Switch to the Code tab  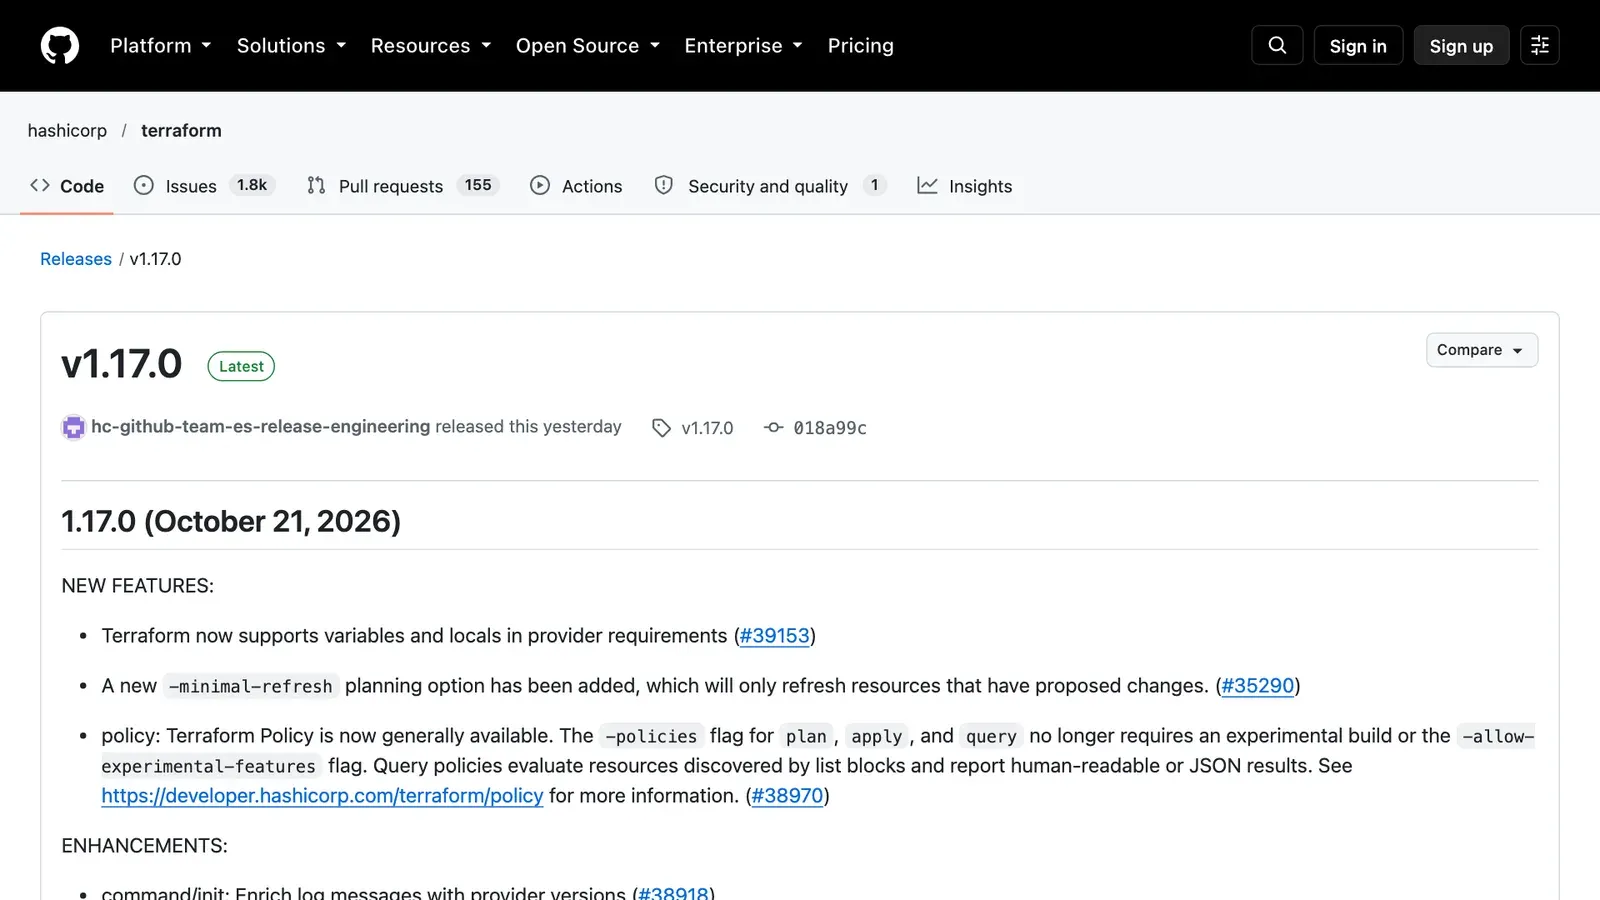[67, 186]
